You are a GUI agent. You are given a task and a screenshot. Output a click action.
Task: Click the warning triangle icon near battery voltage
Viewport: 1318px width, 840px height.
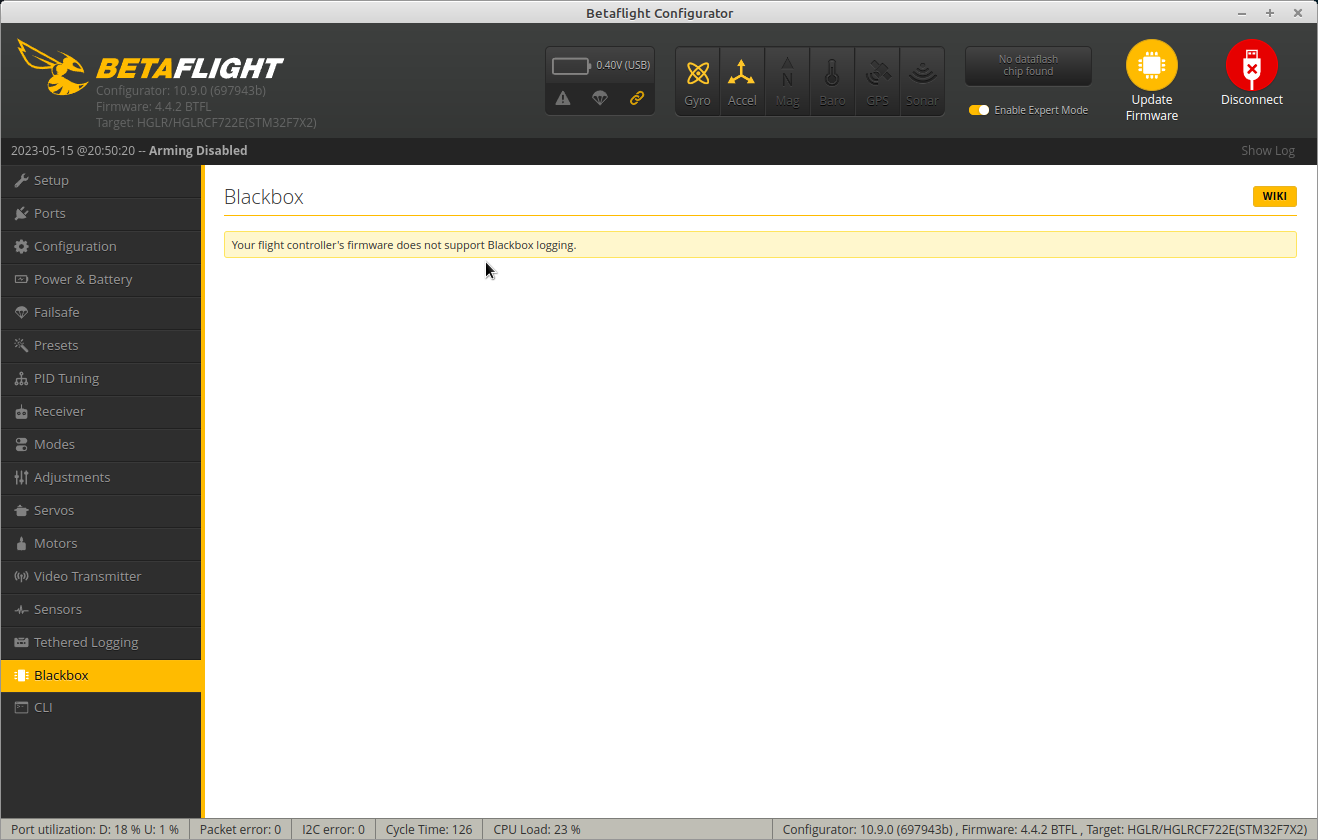pyautogui.click(x=563, y=98)
